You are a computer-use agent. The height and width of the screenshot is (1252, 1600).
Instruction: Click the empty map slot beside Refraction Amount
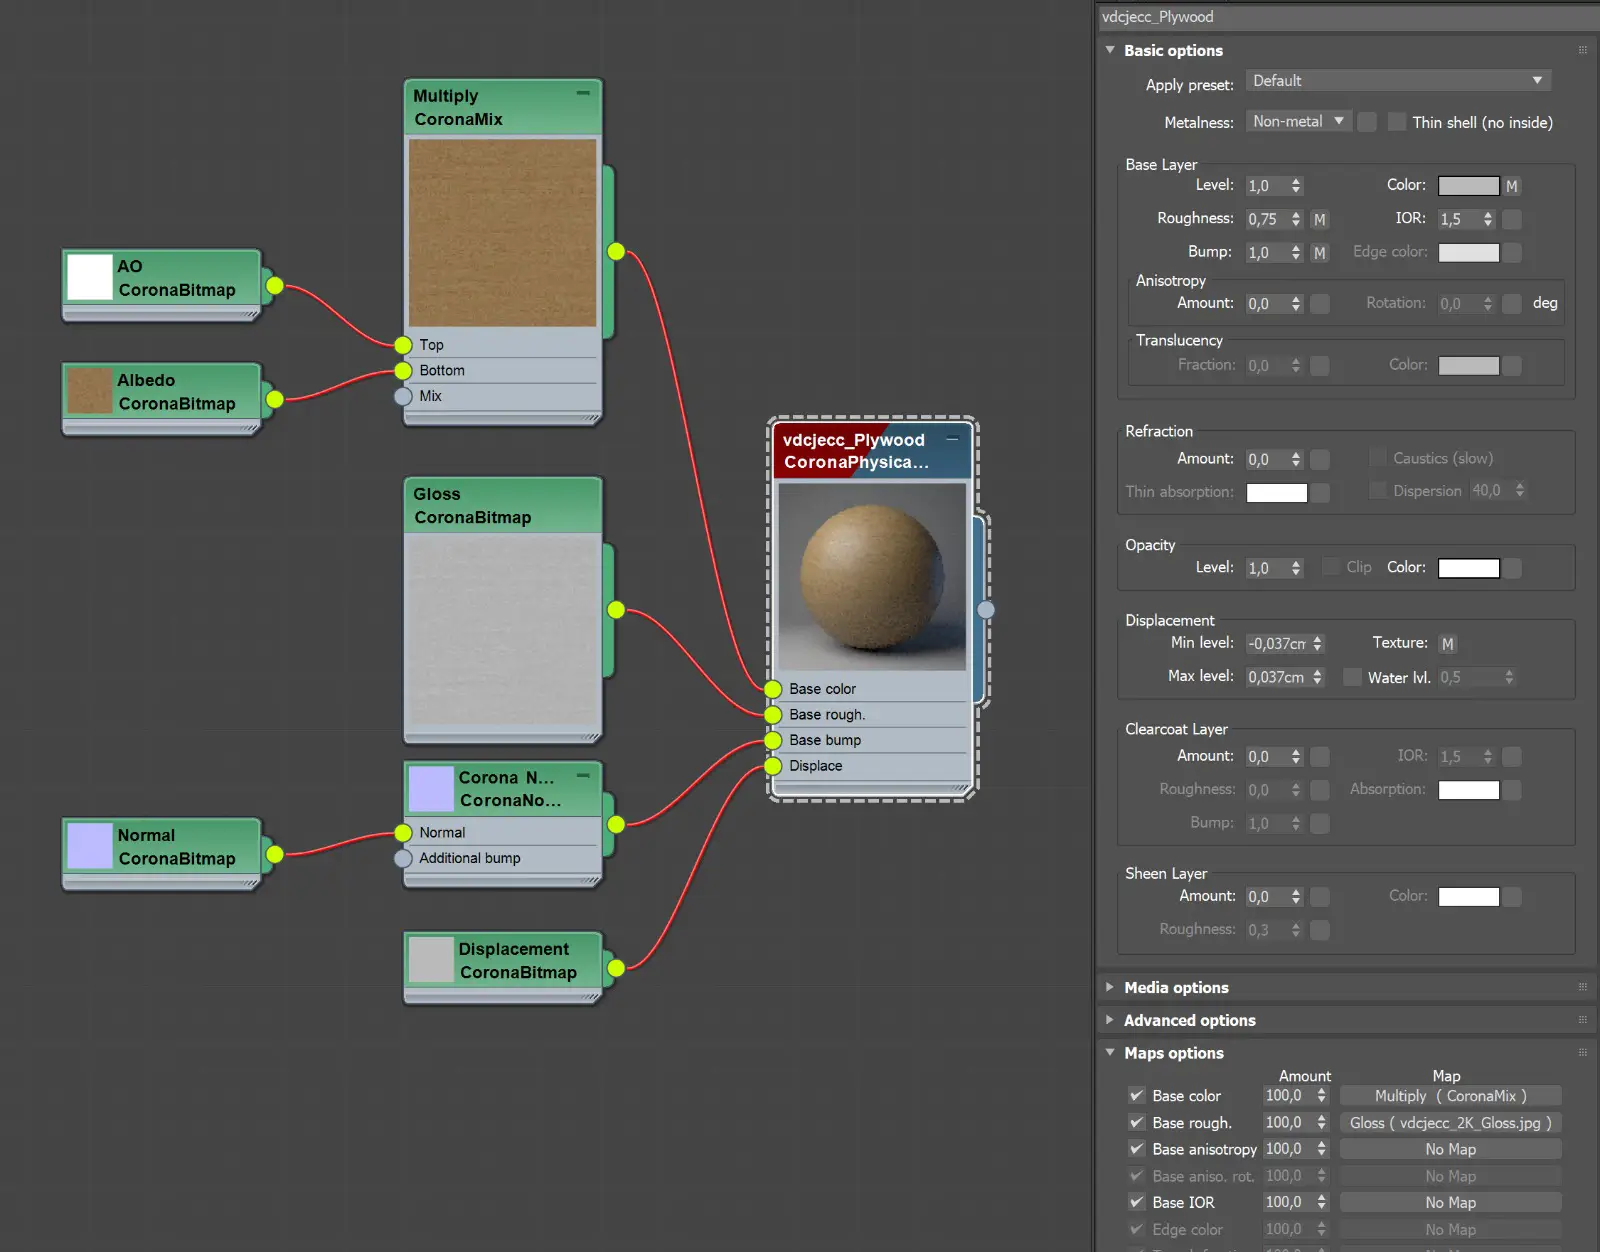click(1320, 459)
